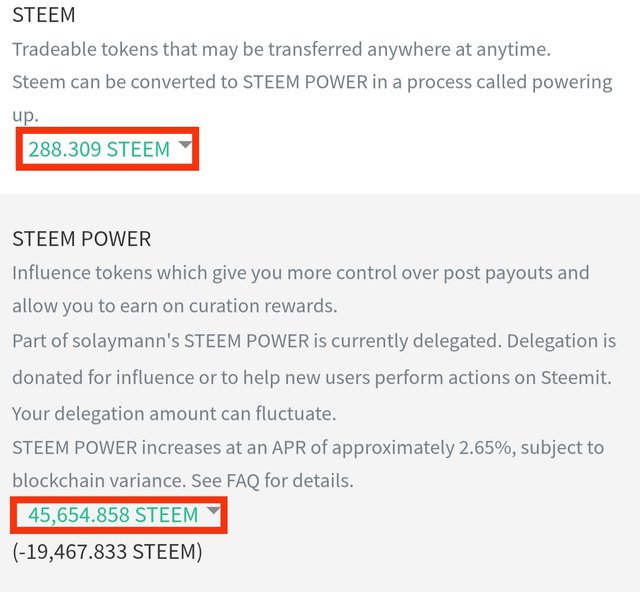The image size is (640, 592).
Task: Click the arrow beside 45,654.858 STEEM
Action: tap(212, 513)
